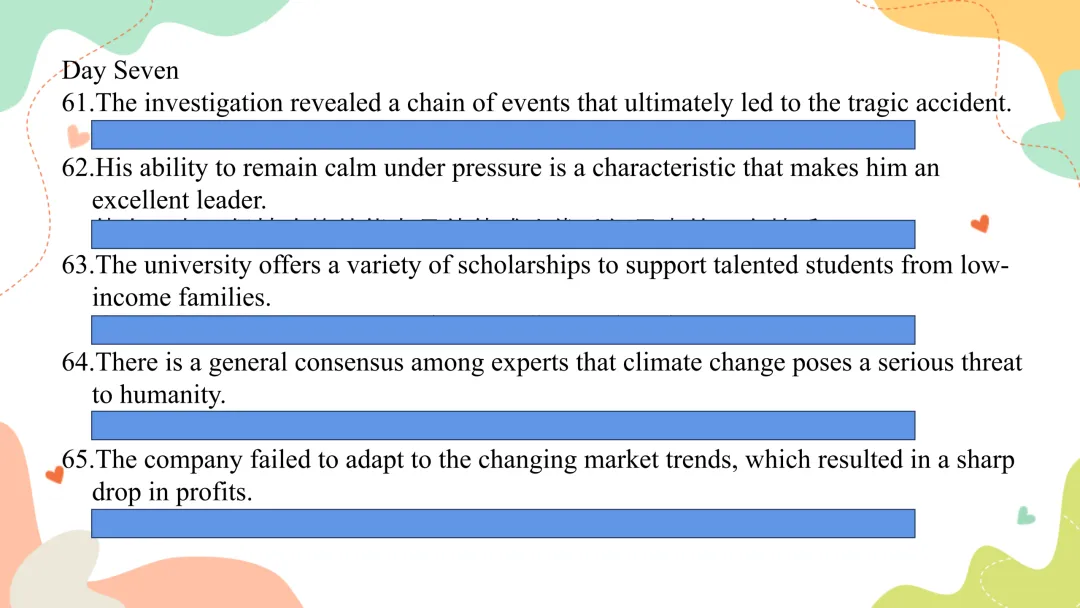The width and height of the screenshot is (1080, 608).
Task: Click the blue box under sentence 63
Action: [503, 330]
